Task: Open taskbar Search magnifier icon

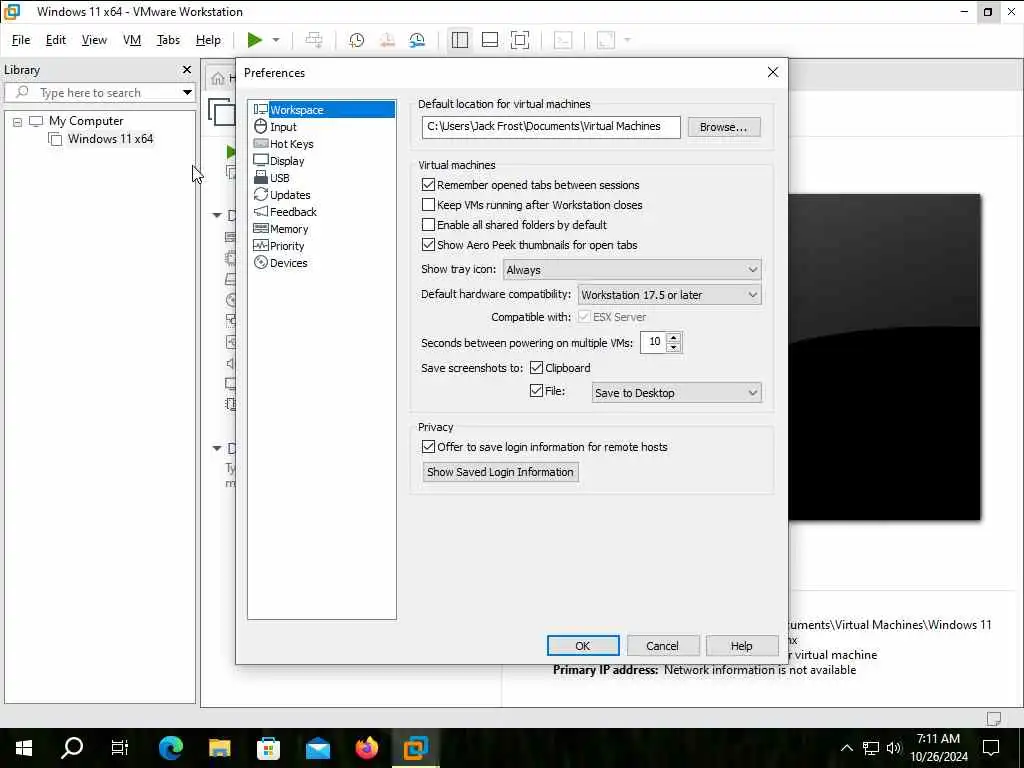Action: (72, 747)
